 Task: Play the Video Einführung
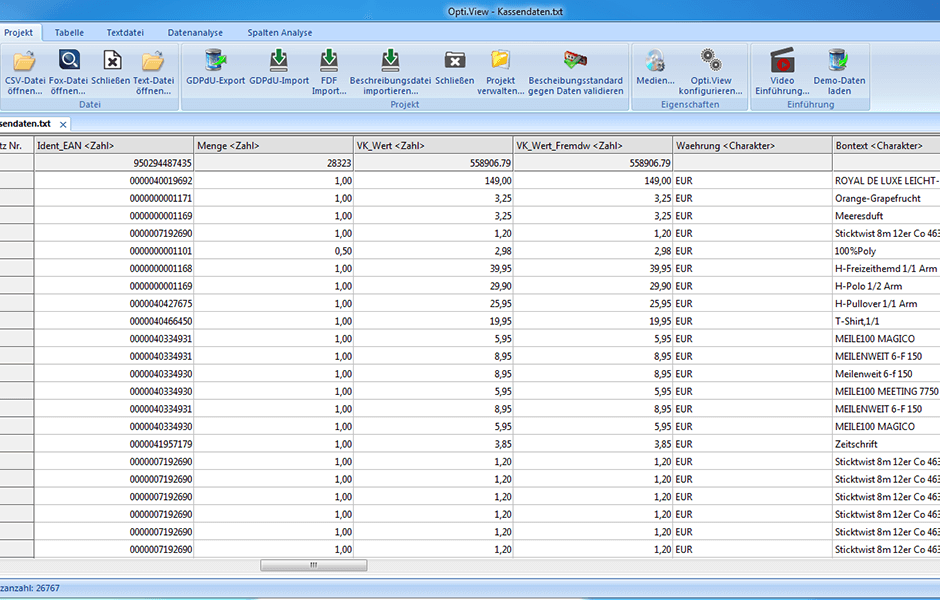782,72
